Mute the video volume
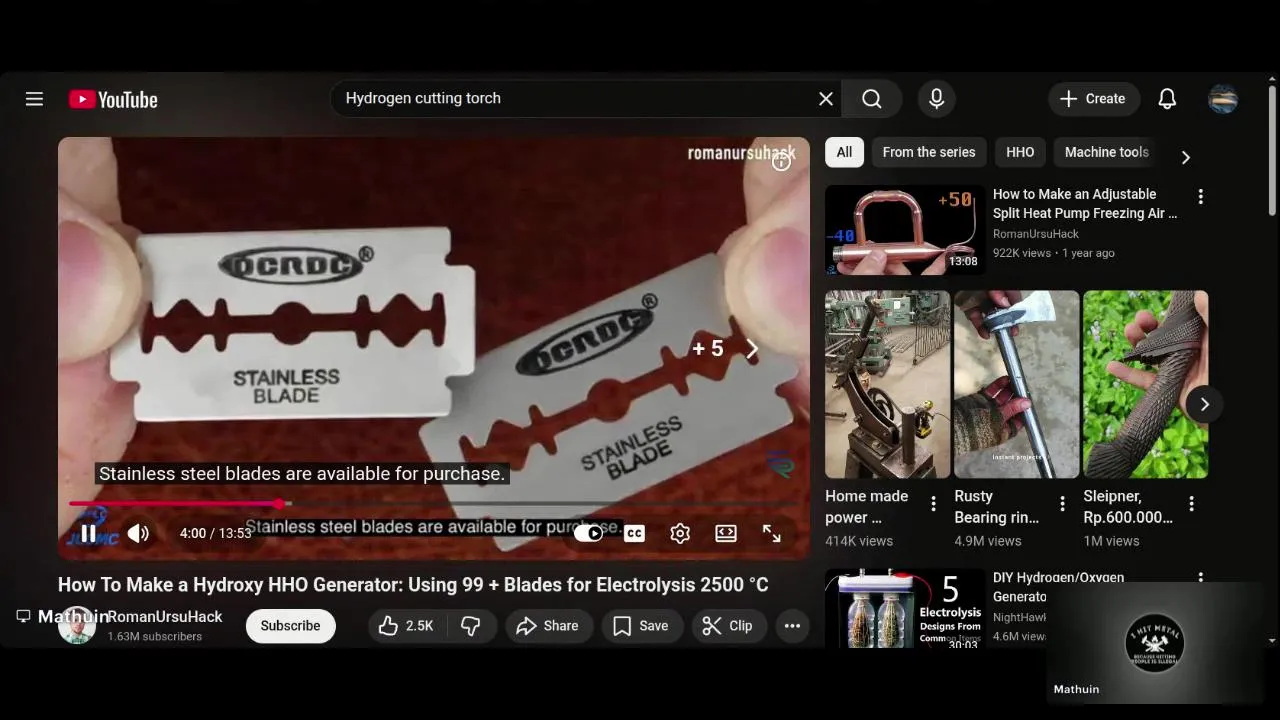Viewport: 1280px width, 720px height. pyautogui.click(x=138, y=534)
